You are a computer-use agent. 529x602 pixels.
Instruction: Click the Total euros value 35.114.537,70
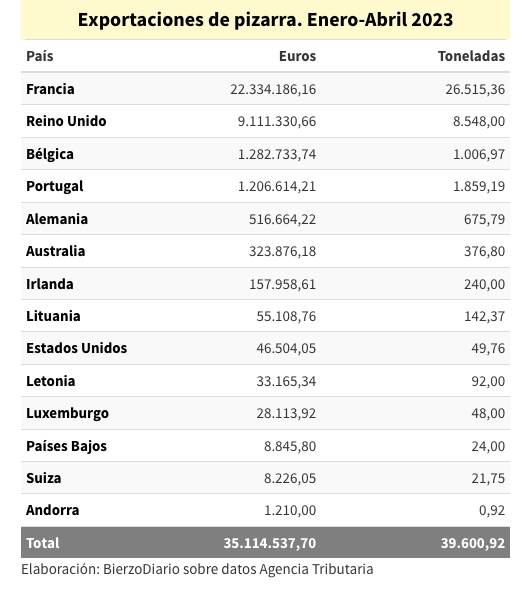click(270, 543)
